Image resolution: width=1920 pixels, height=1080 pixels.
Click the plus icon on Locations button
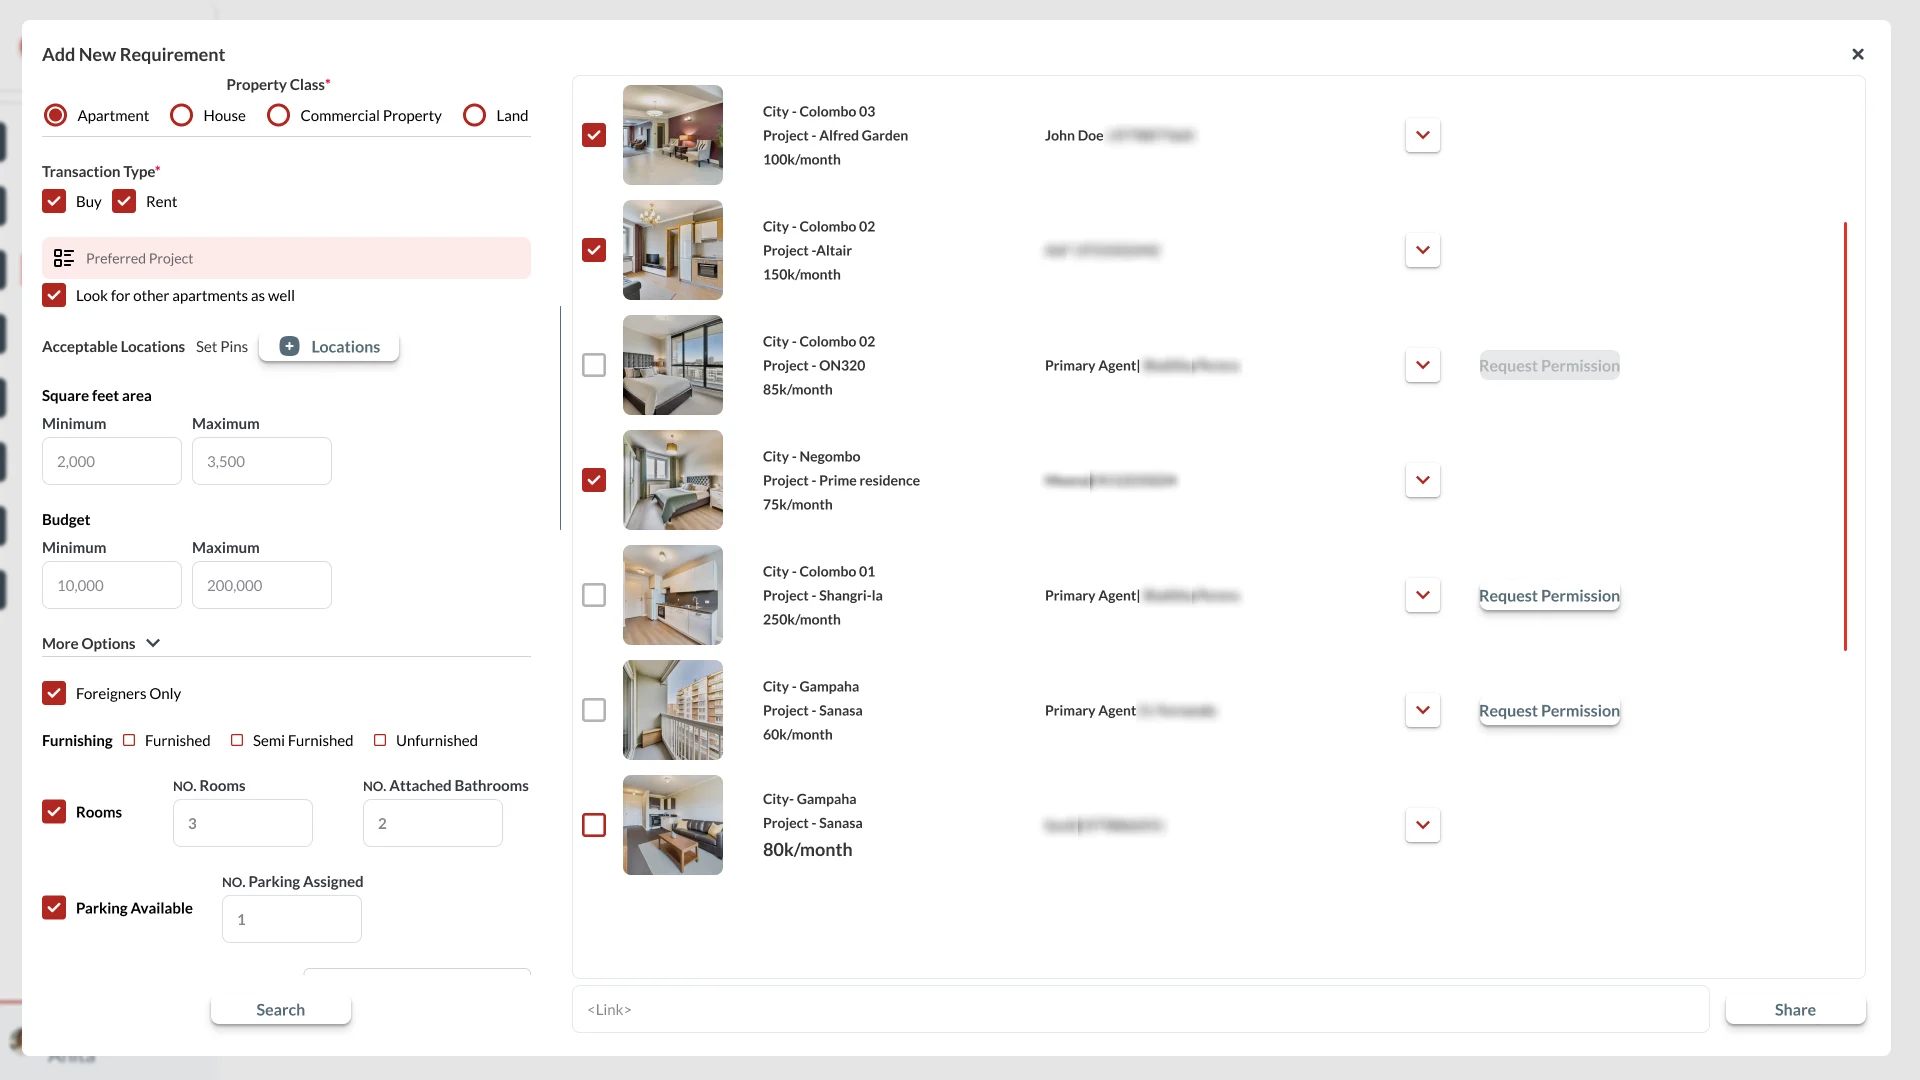point(289,346)
